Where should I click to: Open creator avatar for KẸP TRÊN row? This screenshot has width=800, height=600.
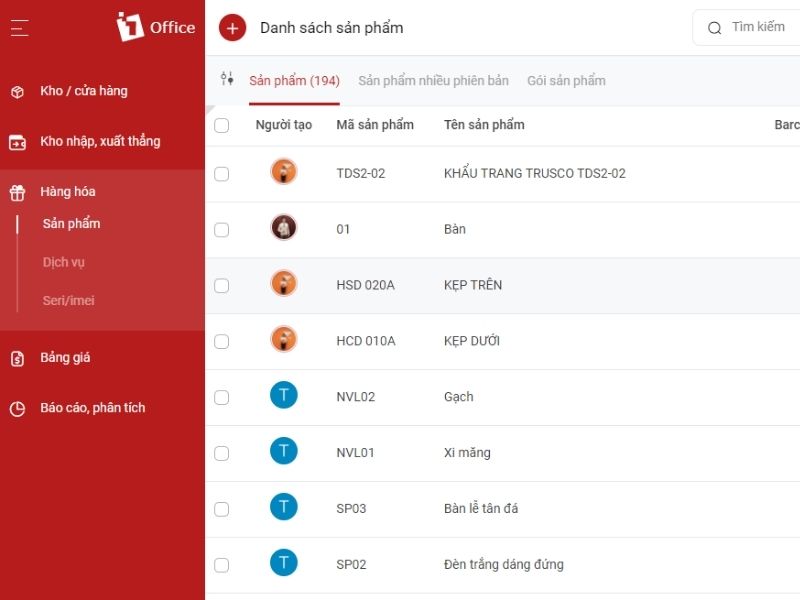[284, 284]
